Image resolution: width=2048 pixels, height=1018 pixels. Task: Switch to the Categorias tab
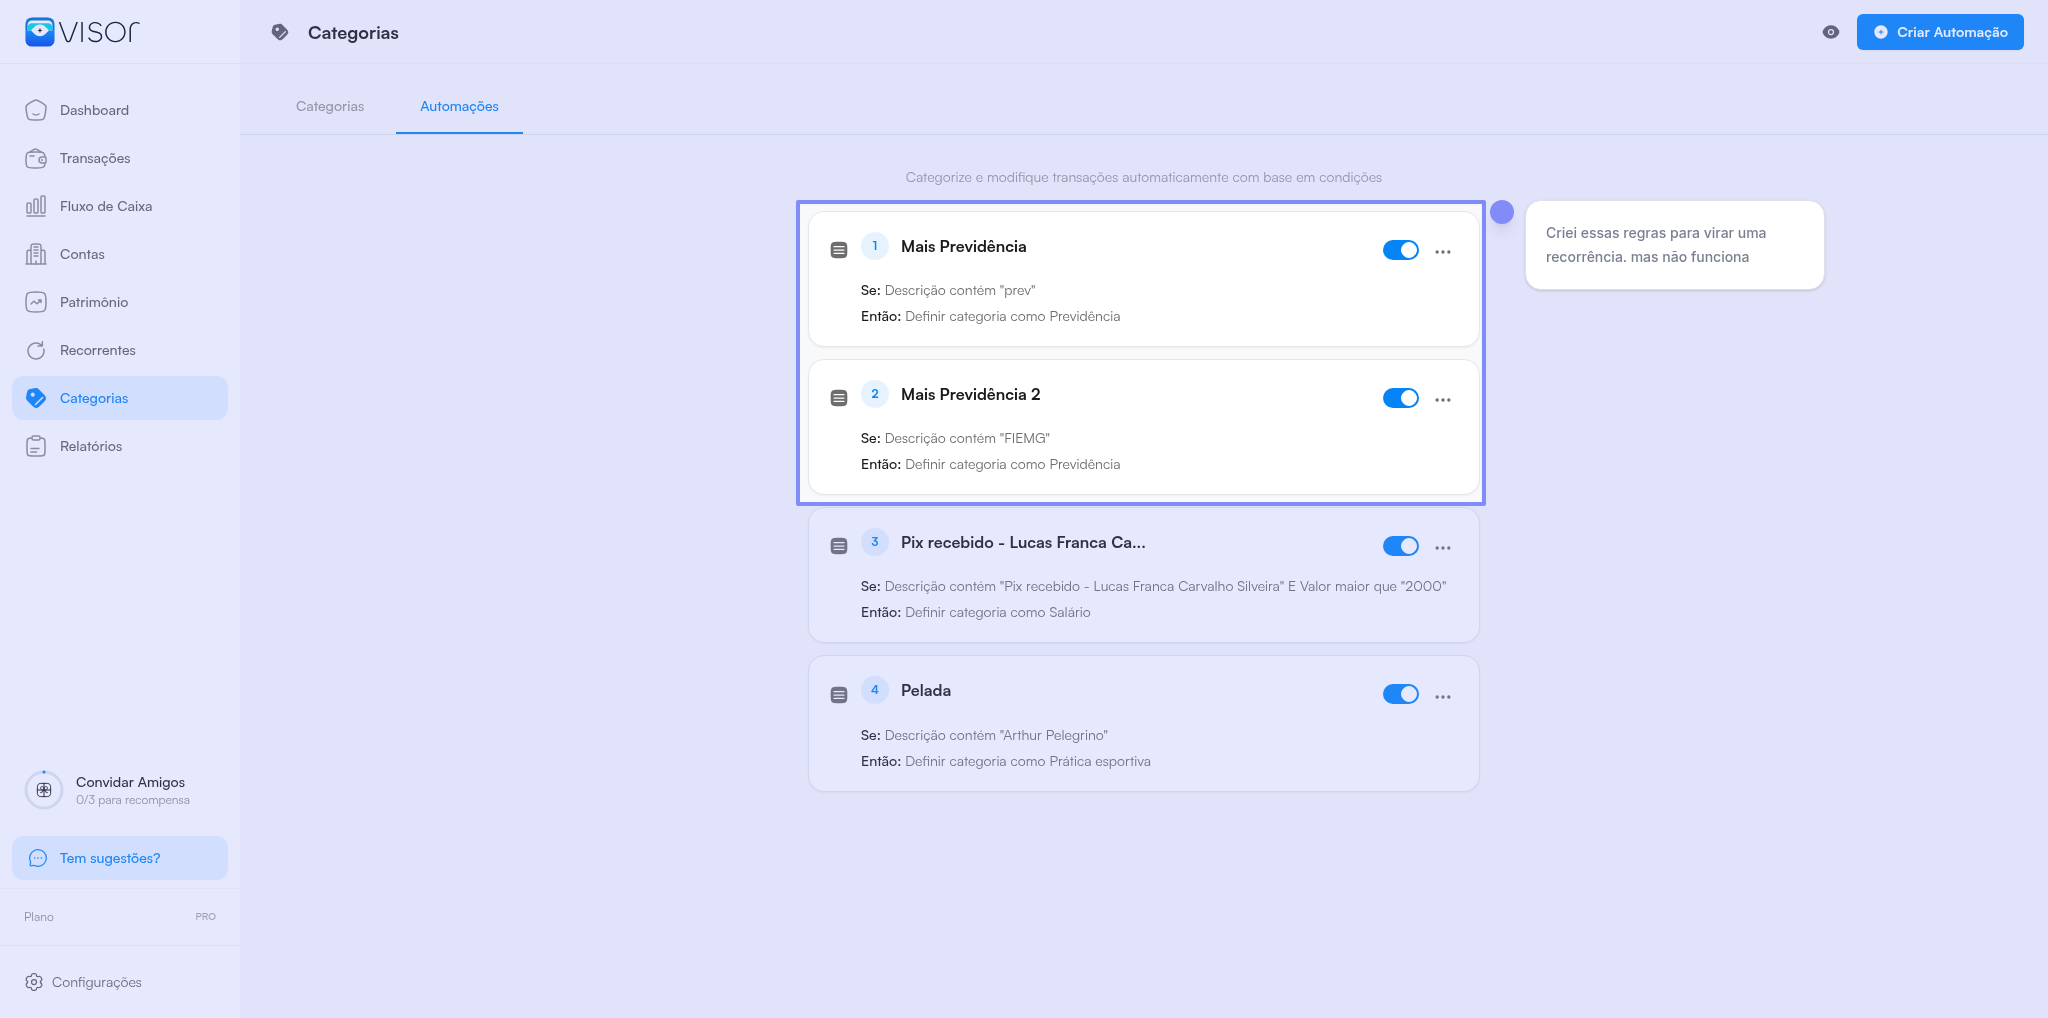[x=330, y=106]
